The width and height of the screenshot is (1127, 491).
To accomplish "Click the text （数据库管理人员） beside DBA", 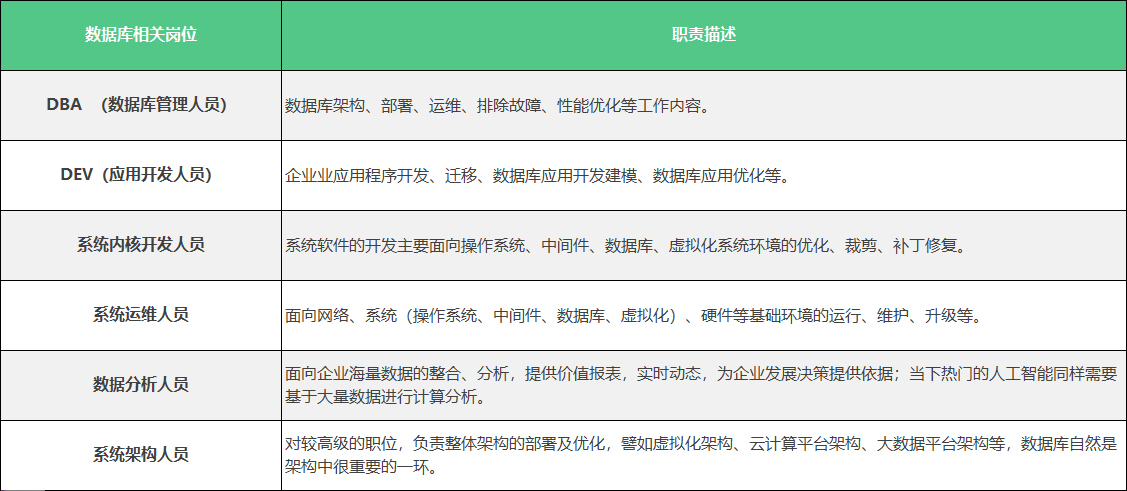I will 164,104.
